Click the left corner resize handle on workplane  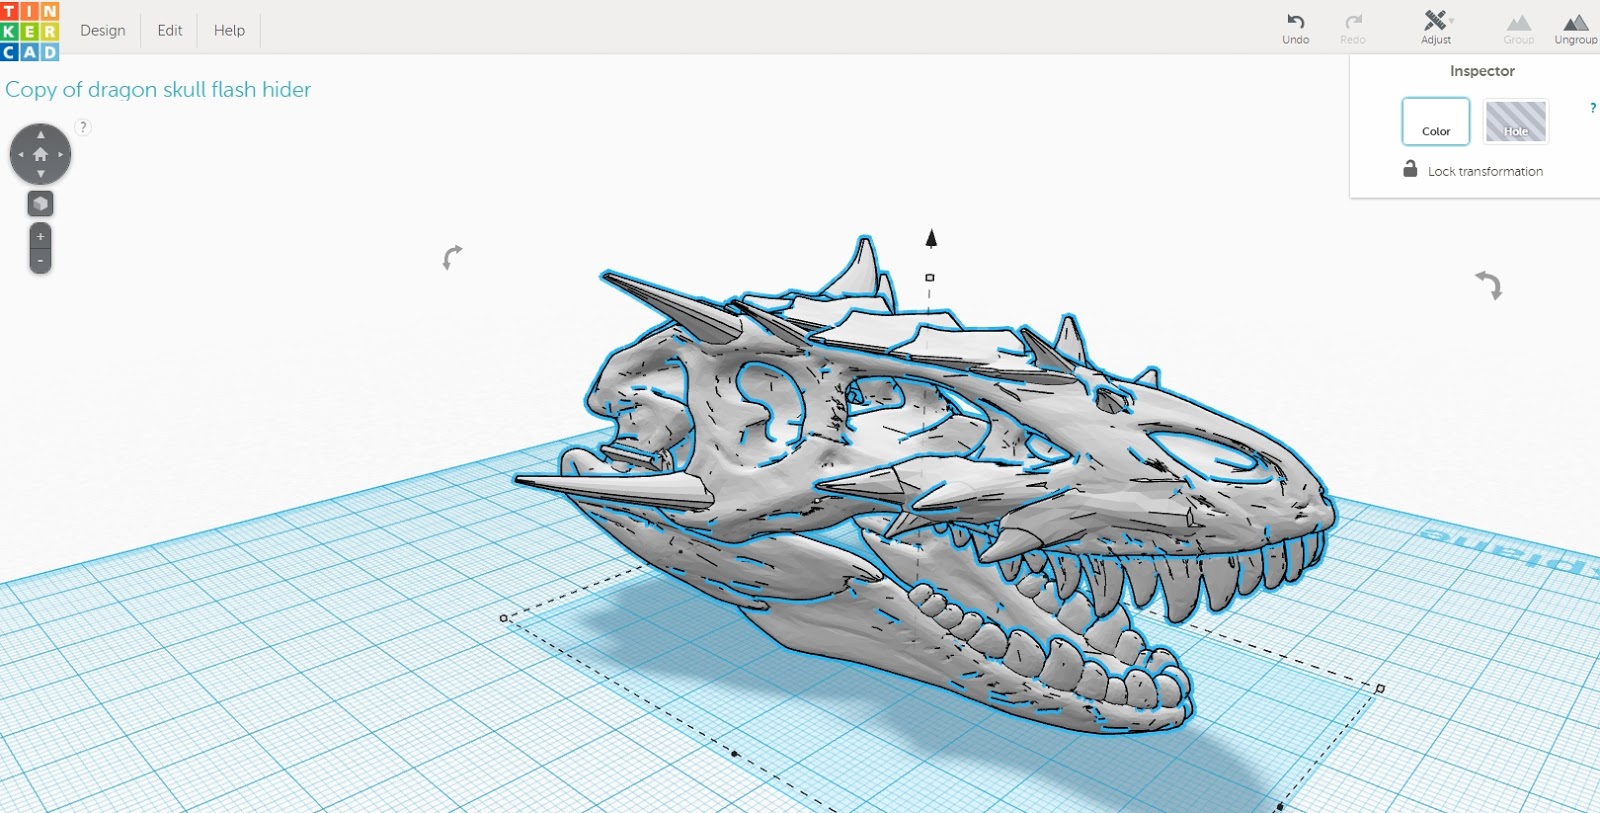(504, 618)
